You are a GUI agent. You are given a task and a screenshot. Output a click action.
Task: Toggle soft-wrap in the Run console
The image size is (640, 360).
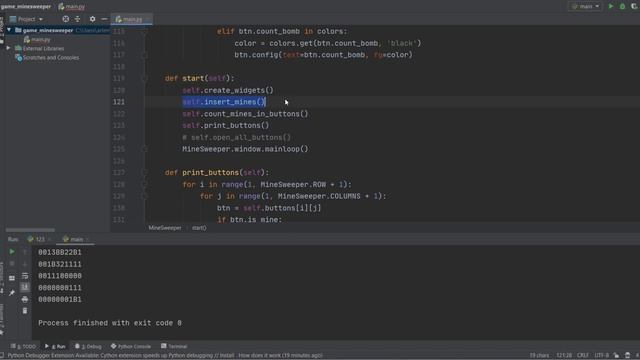25,276
